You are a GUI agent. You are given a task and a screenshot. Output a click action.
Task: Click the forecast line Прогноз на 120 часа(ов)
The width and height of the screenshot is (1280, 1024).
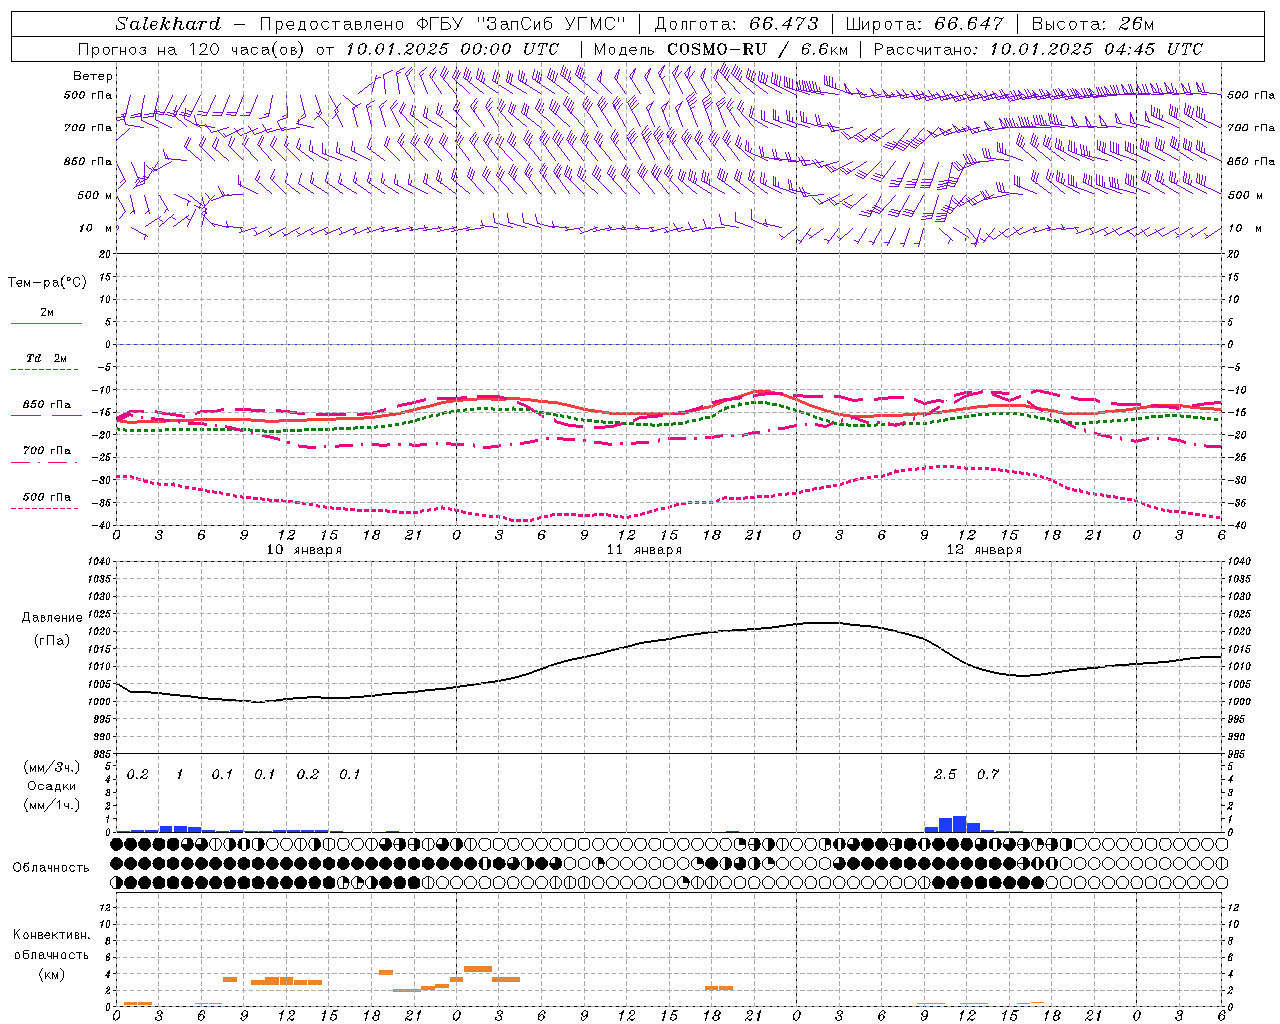coord(192,49)
